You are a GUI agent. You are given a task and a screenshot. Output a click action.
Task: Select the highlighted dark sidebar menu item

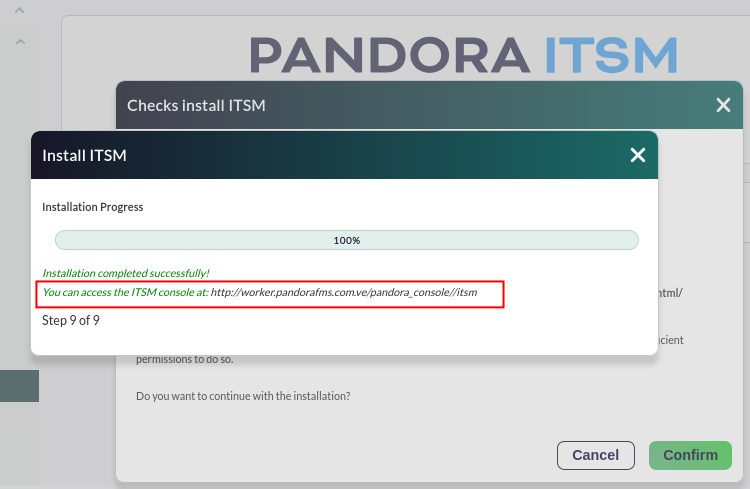pyautogui.click(x=19, y=386)
